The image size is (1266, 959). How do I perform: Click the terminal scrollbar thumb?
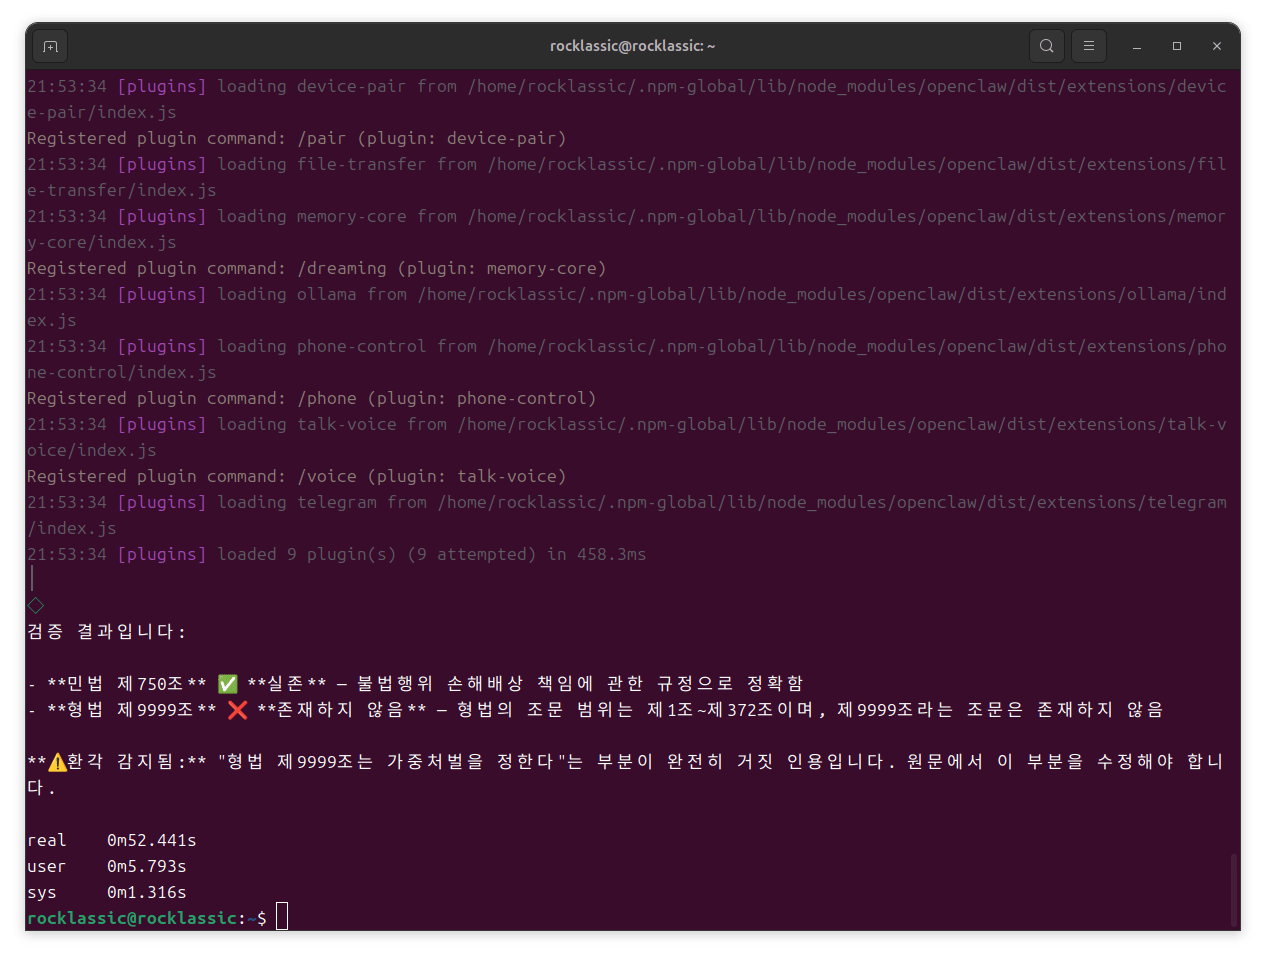point(1234,890)
